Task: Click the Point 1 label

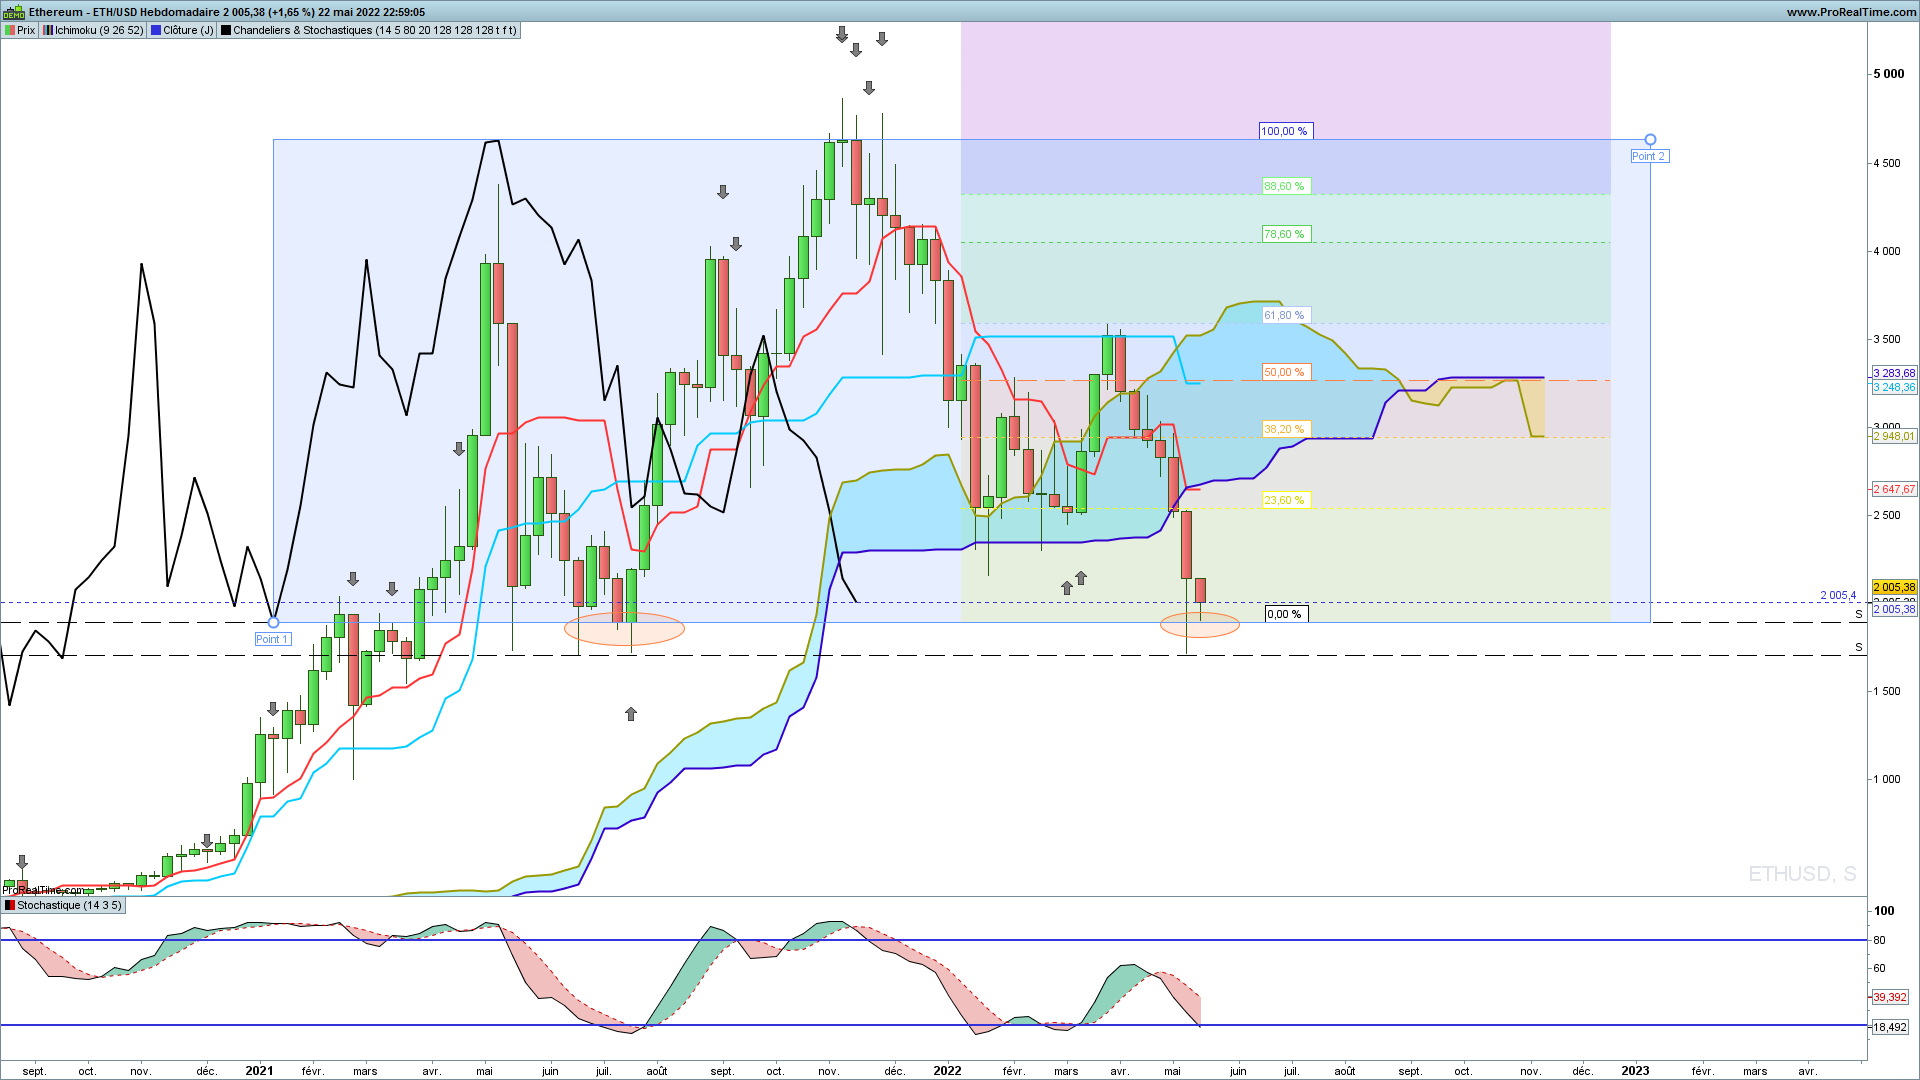Action: [x=272, y=639]
